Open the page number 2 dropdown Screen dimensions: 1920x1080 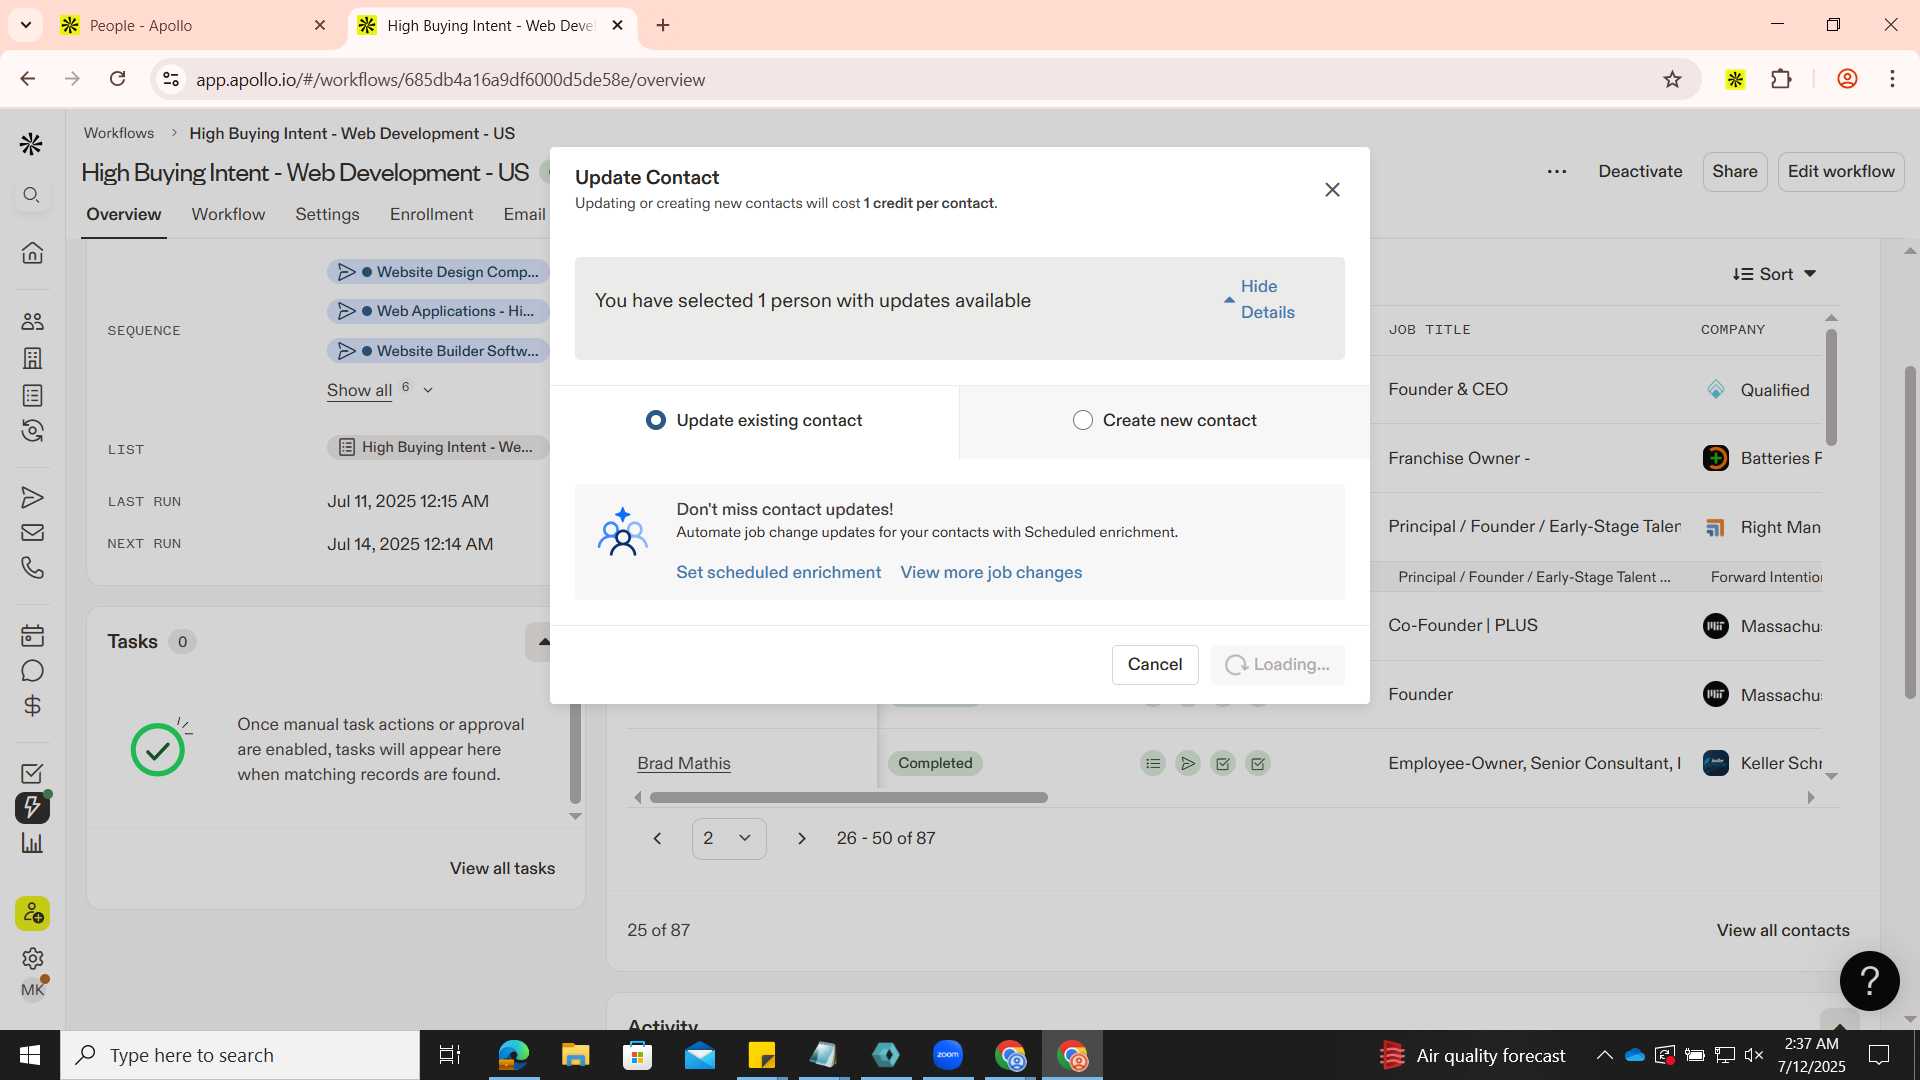click(728, 839)
